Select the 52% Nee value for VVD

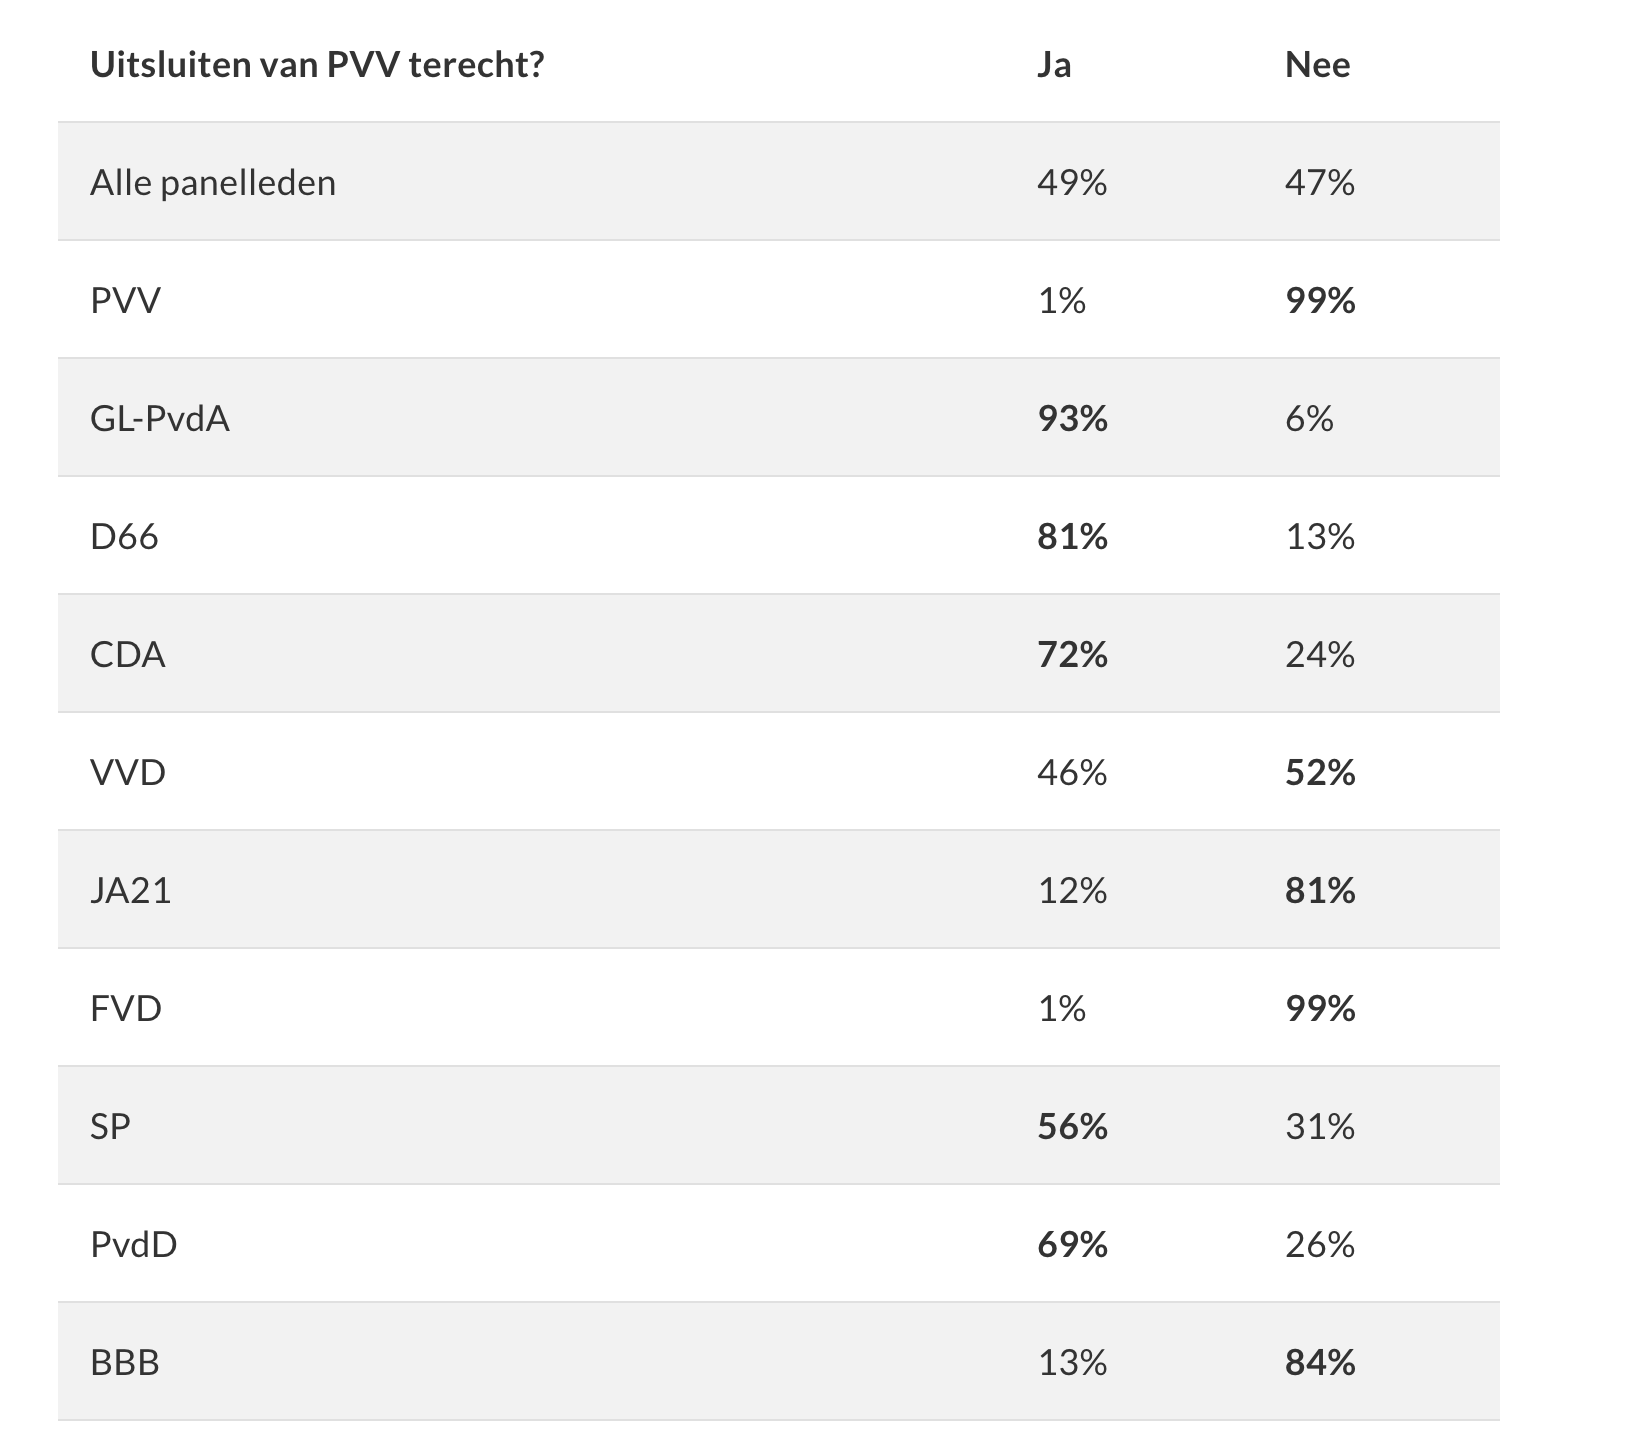pos(1320,773)
